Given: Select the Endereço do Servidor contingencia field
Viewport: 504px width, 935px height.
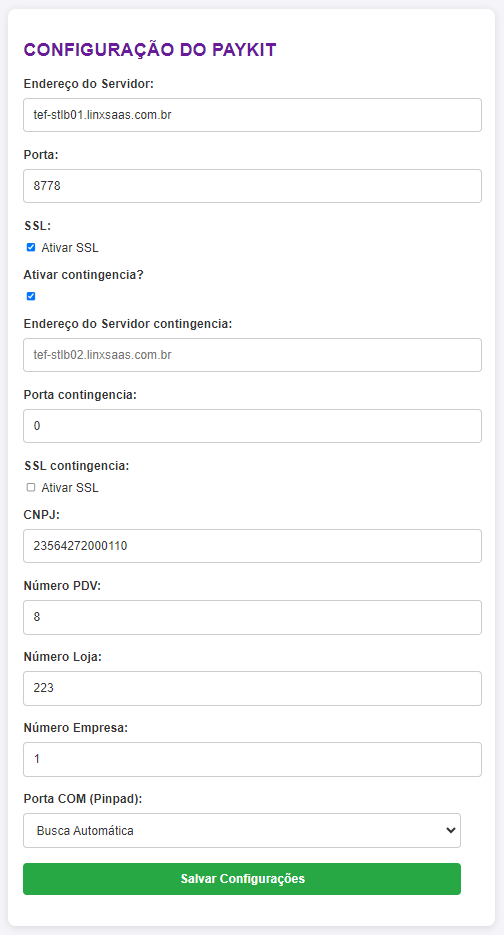Looking at the screenshot, I should [x=252, y=355].
